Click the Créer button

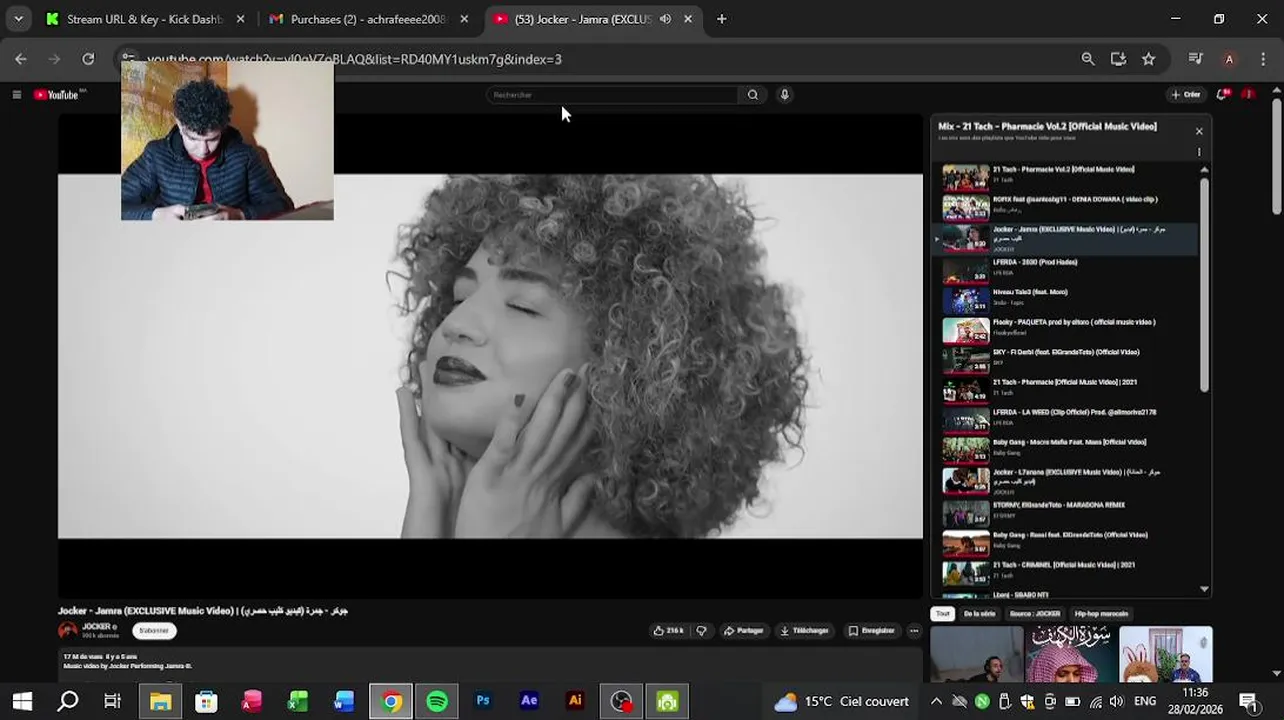pyautogui.click(x=1185, y=95)
